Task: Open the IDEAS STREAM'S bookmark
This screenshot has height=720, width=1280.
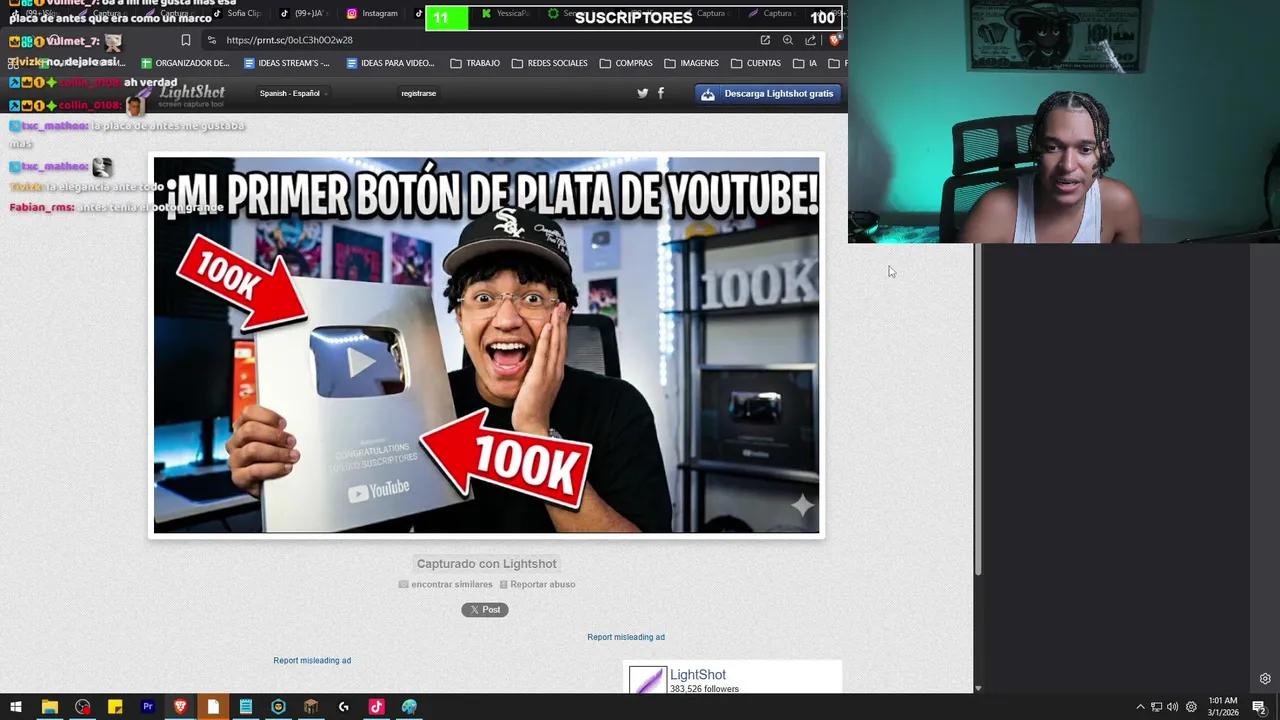Action: pyautogui.click(x=287, y=63)
